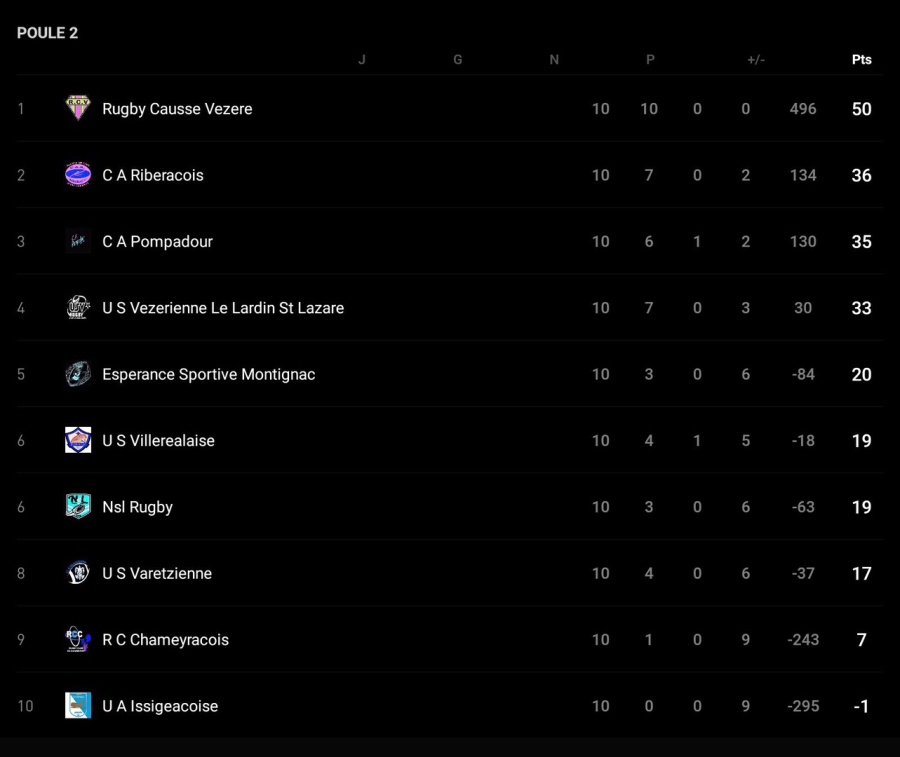Open Esperance Sportive Montignac team link
Viewport: 900px width, 757px height.
click(208, 374)
